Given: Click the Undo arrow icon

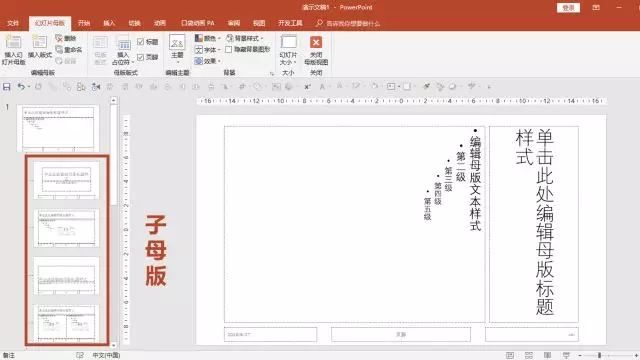Looking at the screenshot, I should [x=21, y=87].
